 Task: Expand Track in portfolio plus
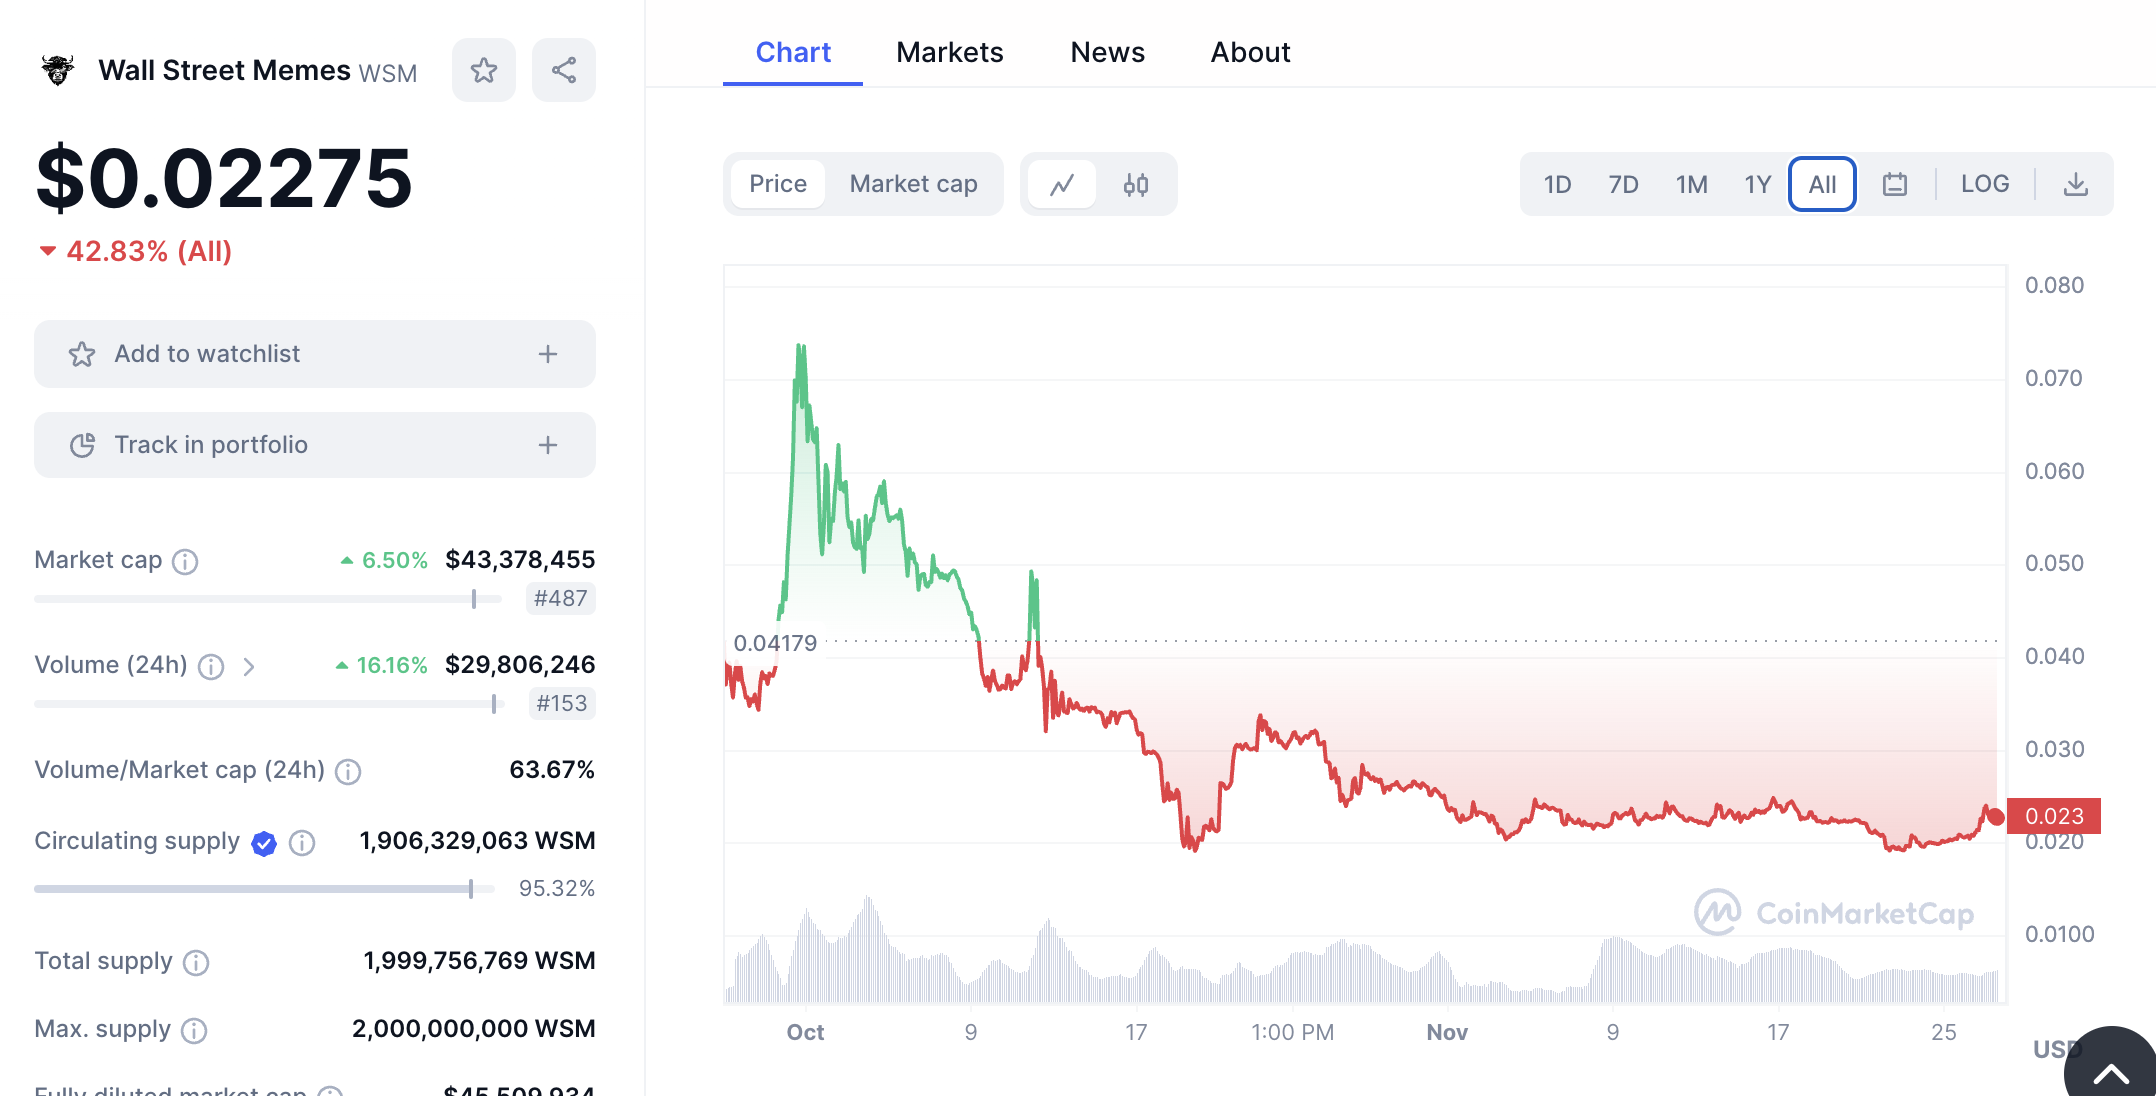[x=548, y=445]
